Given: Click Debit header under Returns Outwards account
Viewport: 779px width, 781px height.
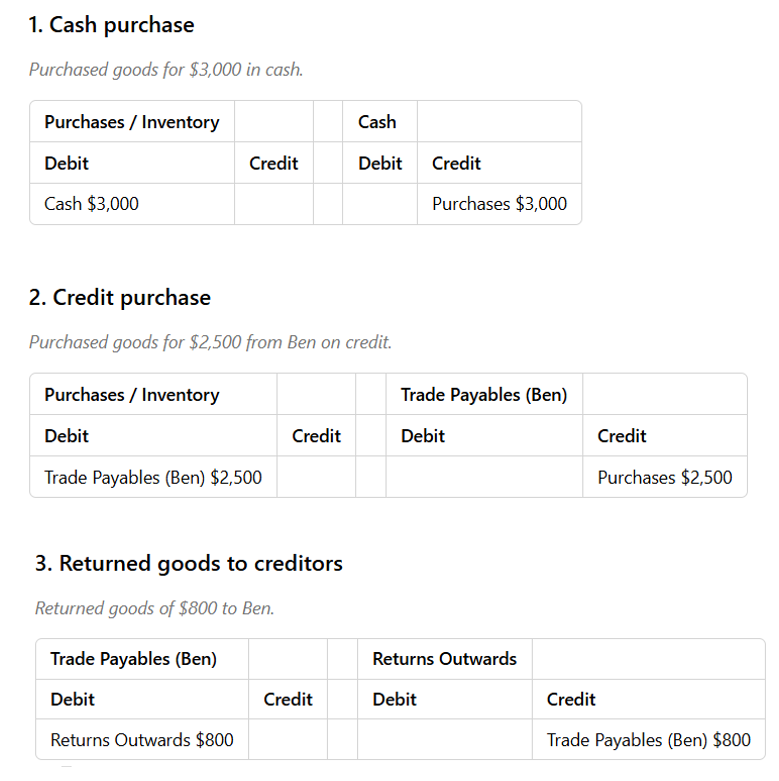Looking at the screenshot, I should (394, 699).
